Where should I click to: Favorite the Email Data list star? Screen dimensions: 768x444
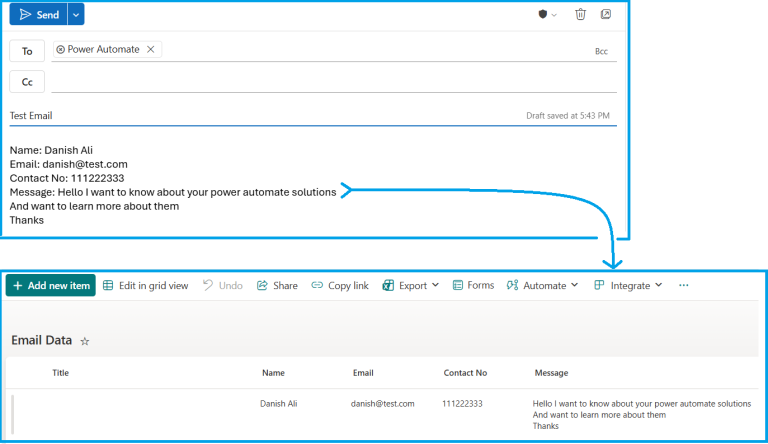(x=85, y=341)
